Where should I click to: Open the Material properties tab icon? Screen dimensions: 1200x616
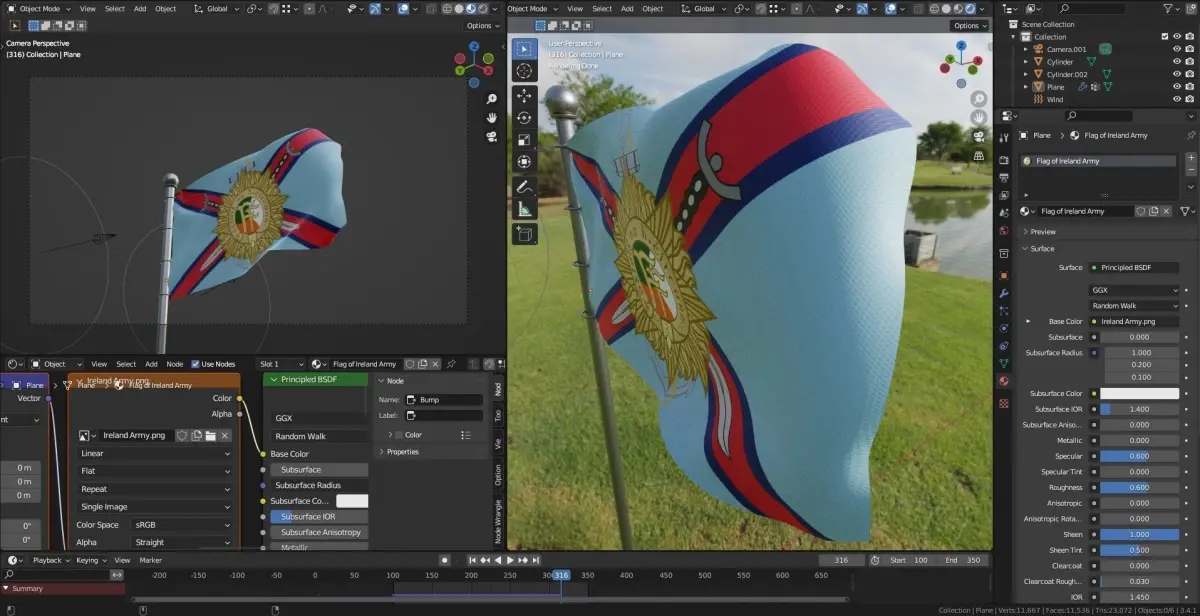pos(1004,381)
